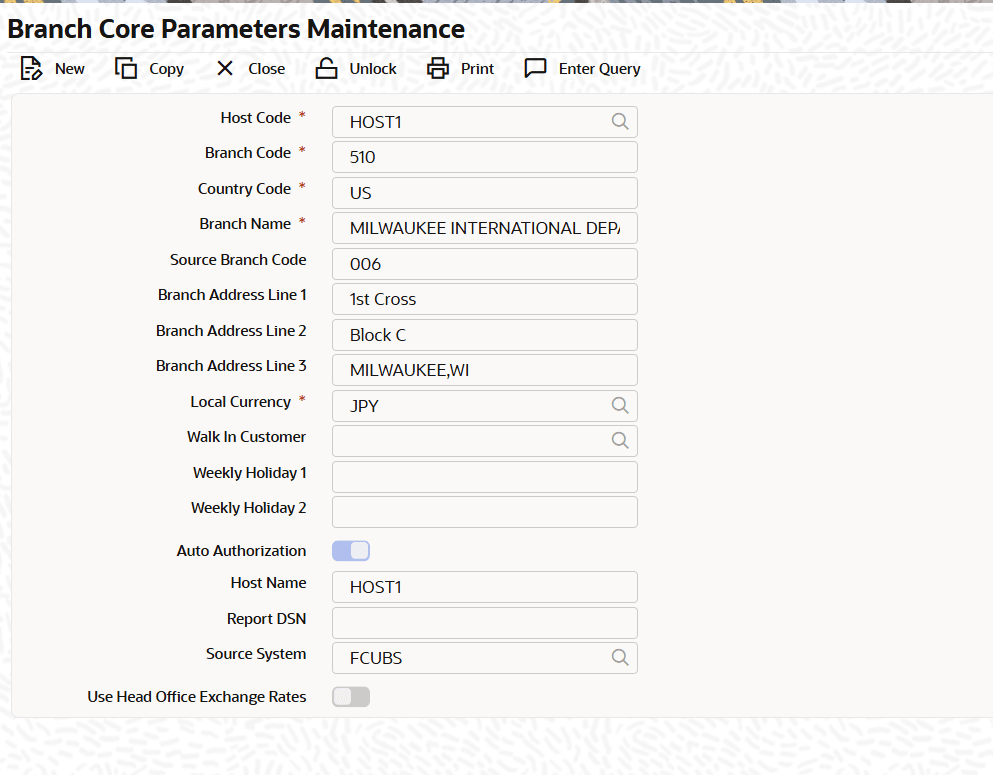The image size is (993, 775).
Task: Click the Source Branch Code field 006
Action: (x=484, y=263)
